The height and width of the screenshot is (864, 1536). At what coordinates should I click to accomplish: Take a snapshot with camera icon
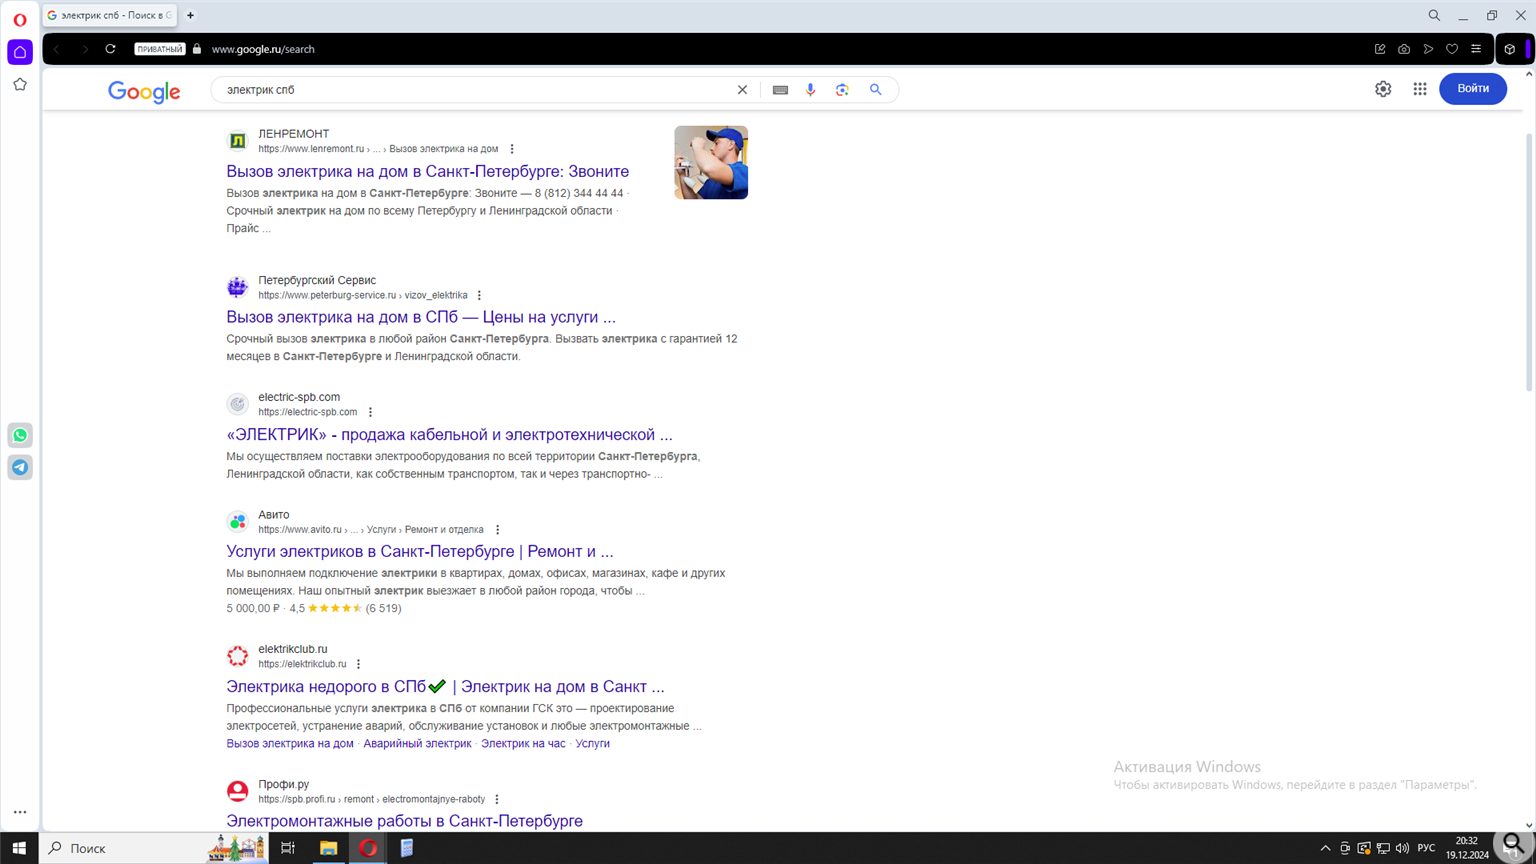pos(1404,49)
